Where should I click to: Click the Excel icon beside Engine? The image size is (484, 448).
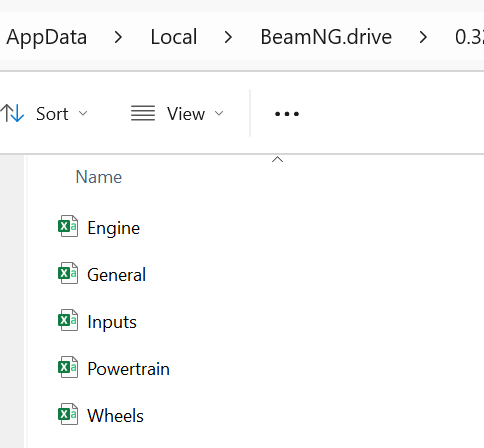(x=68, y=226)
